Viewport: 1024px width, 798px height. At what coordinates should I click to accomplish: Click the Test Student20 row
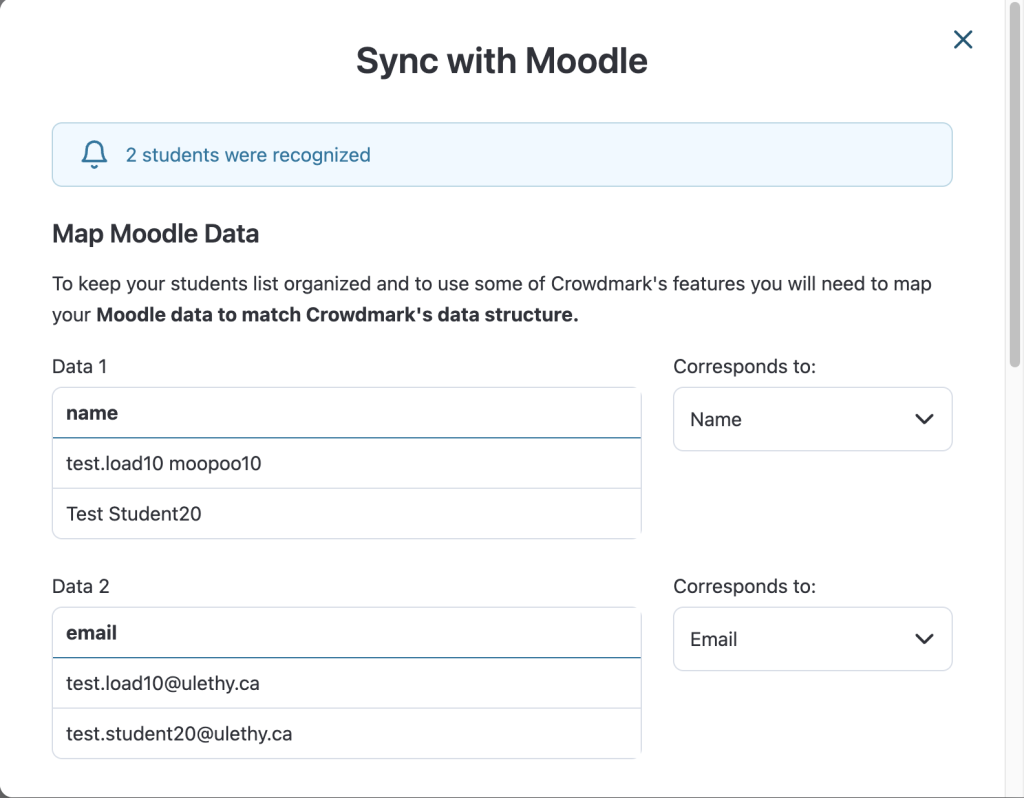[x=347, y=514]
